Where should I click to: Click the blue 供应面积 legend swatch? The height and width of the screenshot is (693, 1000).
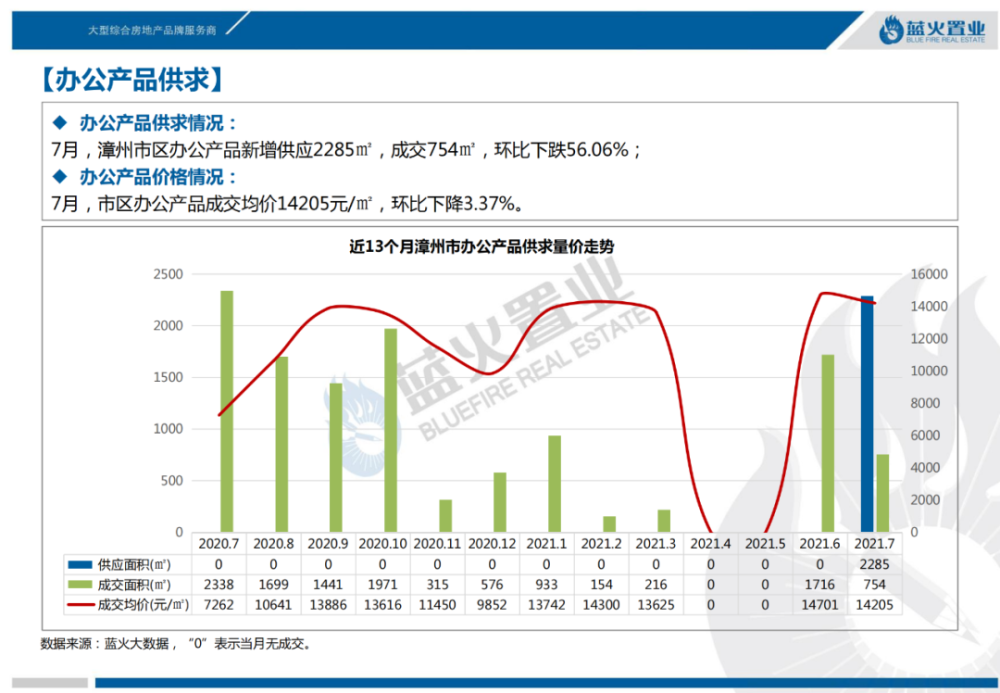click(80, 565)
